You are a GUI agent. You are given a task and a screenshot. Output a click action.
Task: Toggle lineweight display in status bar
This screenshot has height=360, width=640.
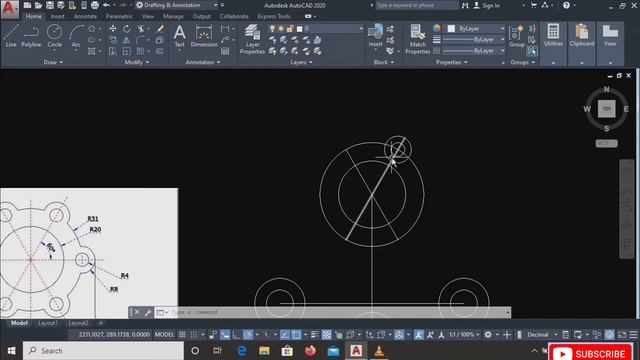tap(315, 335)
